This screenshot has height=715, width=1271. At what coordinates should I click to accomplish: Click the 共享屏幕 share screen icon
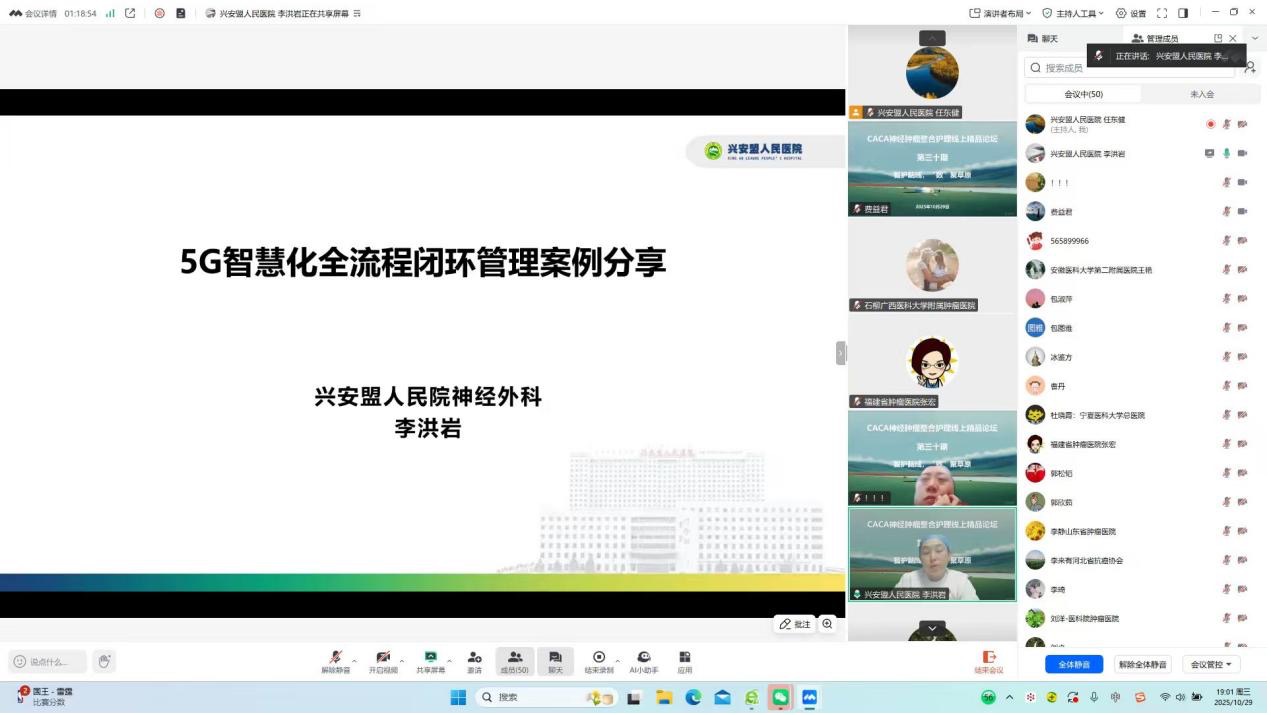[430, 658]
